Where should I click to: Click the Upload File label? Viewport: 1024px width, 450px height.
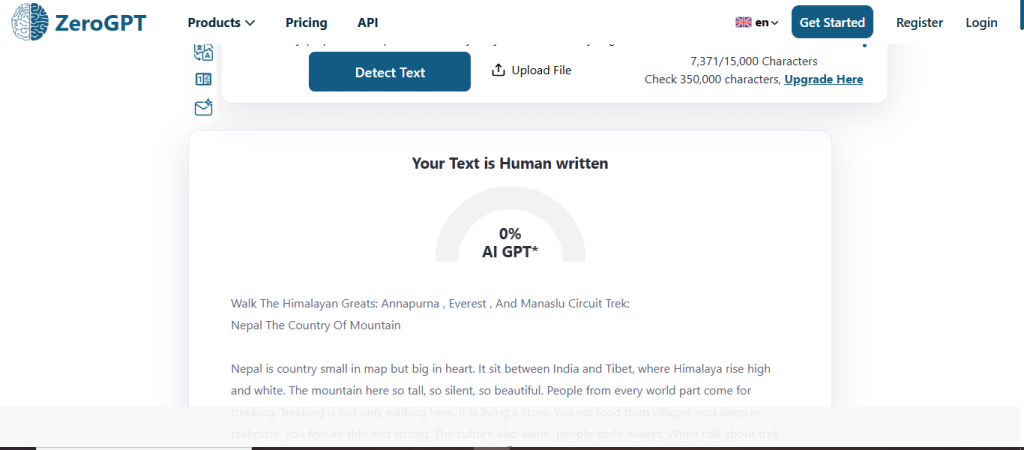541,70
